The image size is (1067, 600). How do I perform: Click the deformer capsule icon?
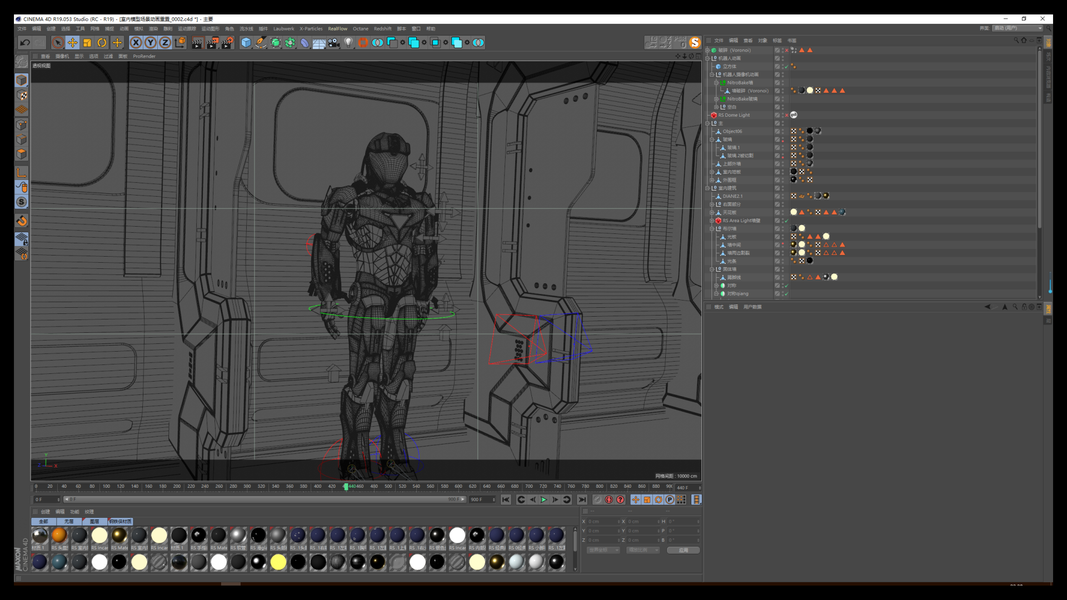304,43
